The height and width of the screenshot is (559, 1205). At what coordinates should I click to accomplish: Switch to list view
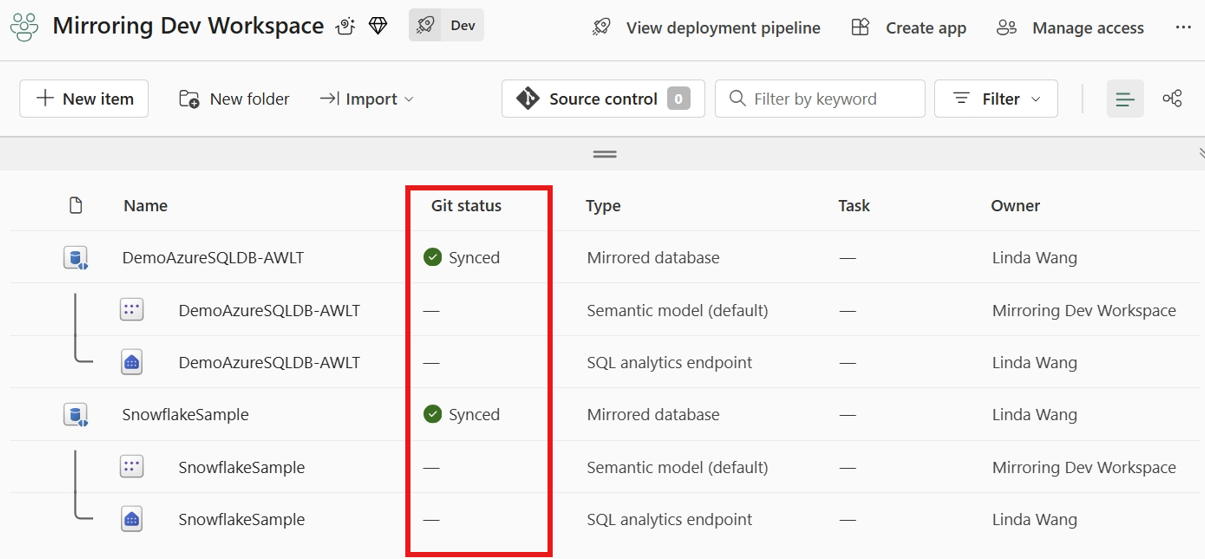[1125, 99]
